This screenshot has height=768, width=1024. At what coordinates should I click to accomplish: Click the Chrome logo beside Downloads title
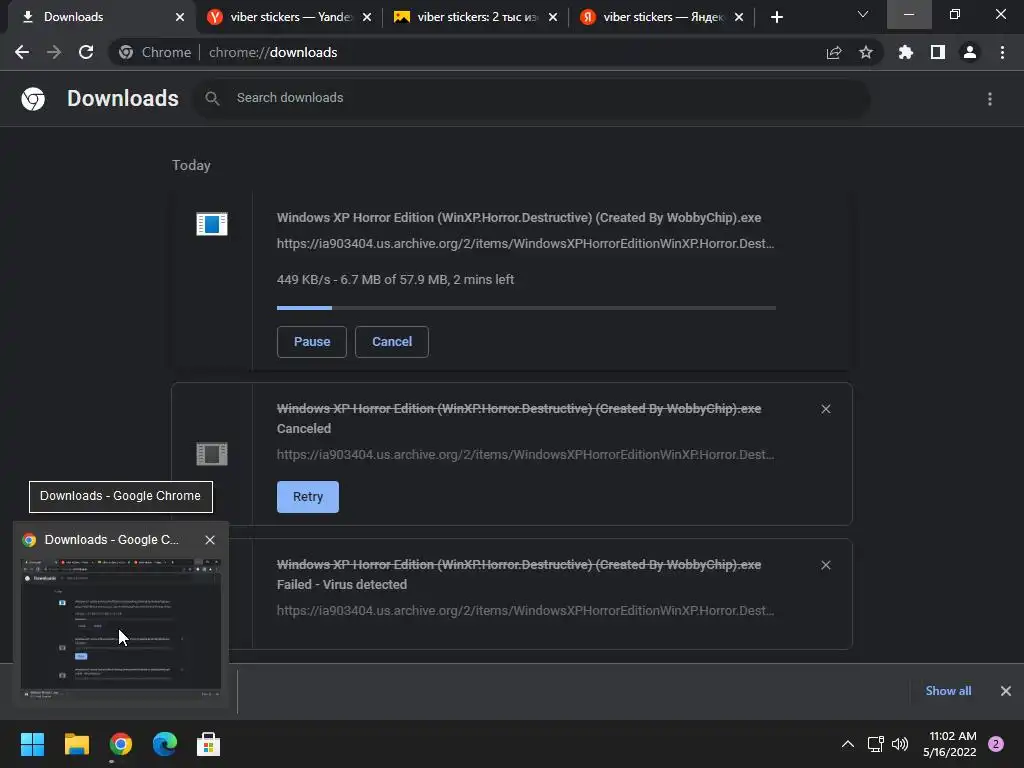tap(33, 99)
